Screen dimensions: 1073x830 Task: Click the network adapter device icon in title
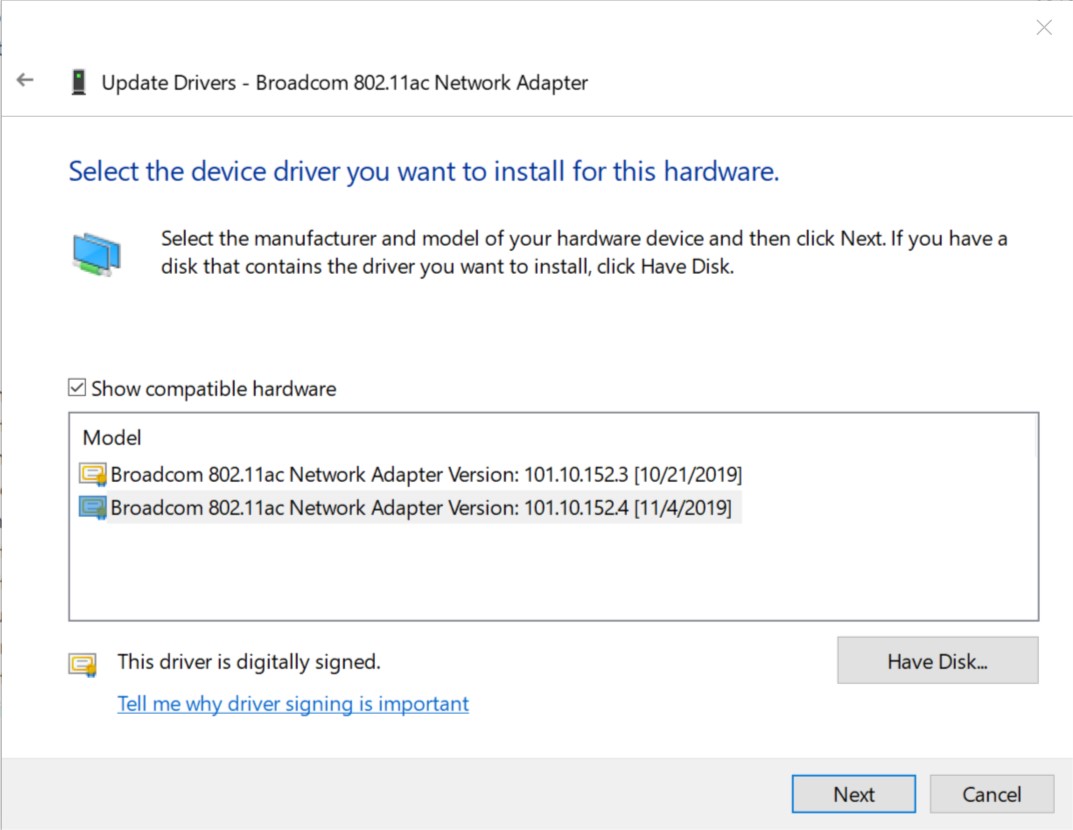(x=79, y=82)
